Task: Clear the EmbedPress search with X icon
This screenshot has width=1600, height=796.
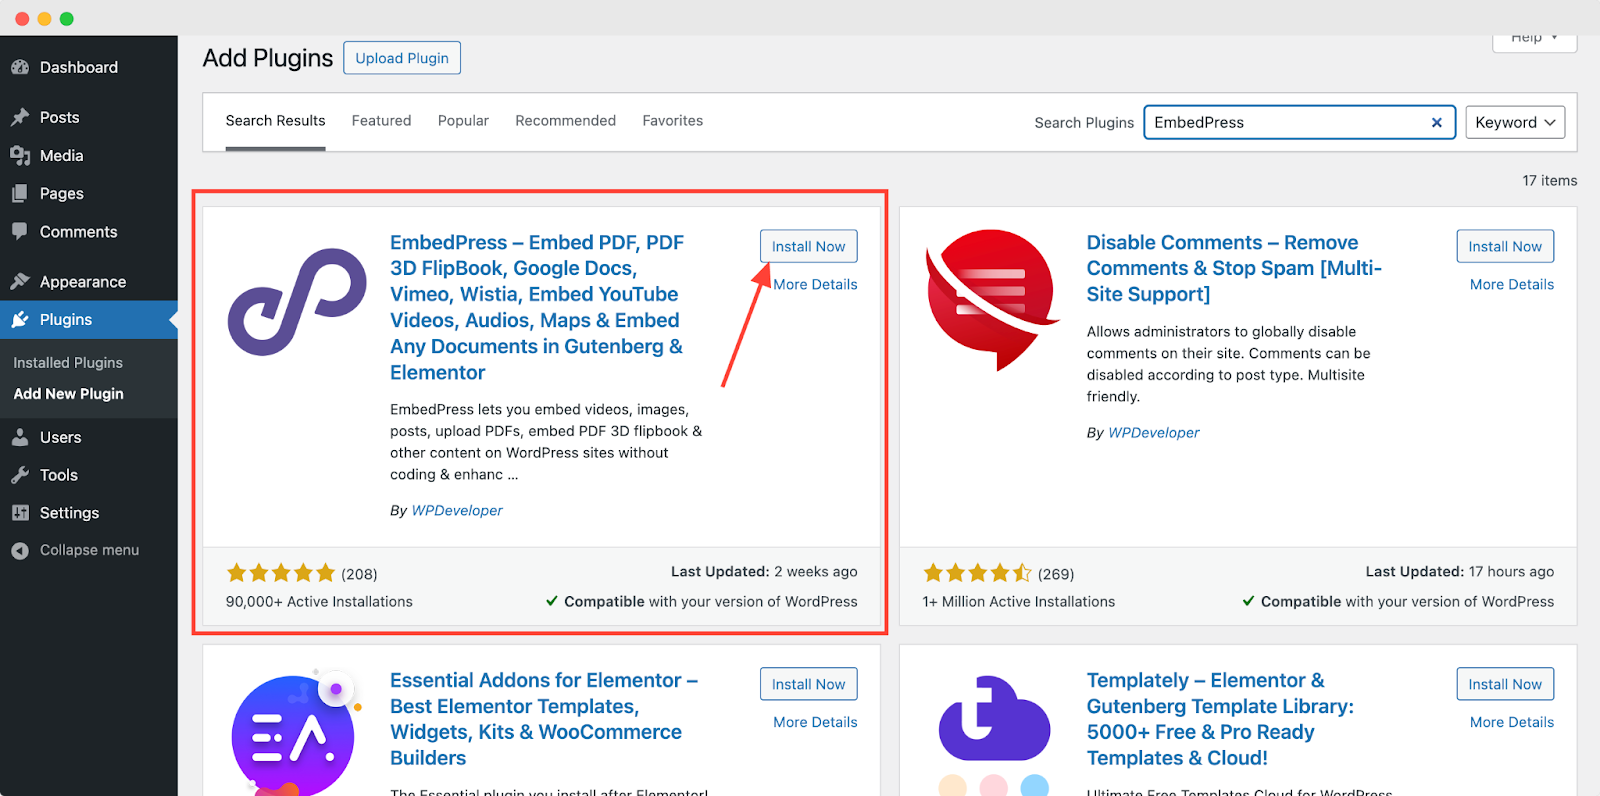Action: coord(1437,122)
